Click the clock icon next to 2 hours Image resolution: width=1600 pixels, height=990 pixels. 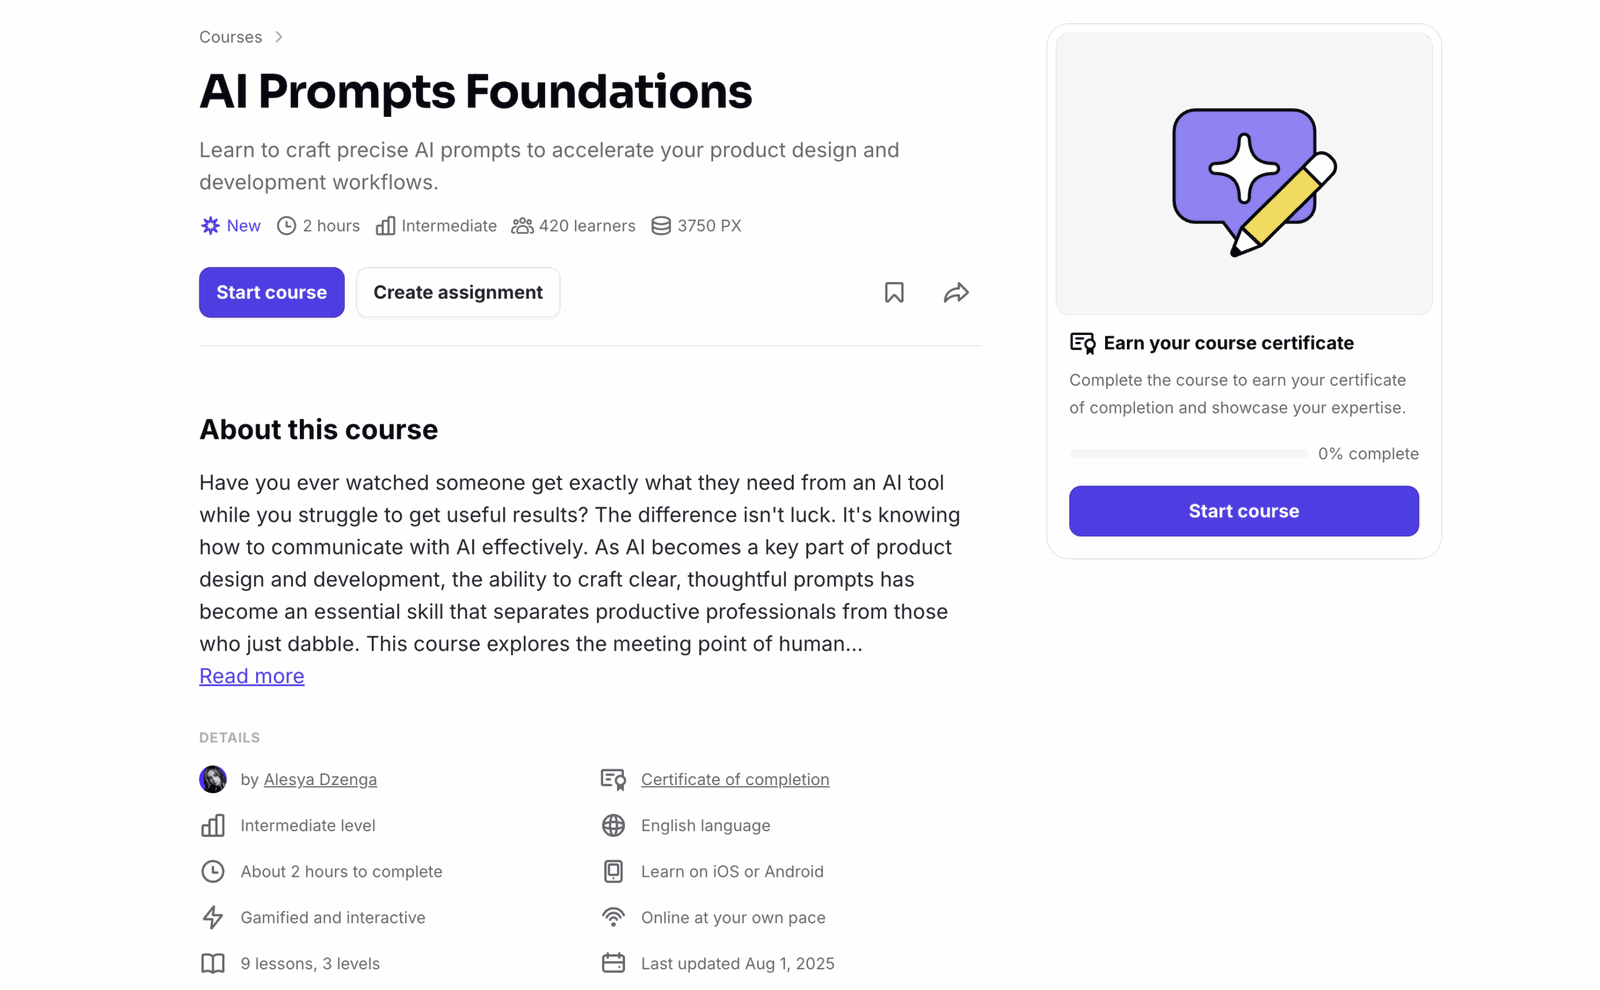287,225
